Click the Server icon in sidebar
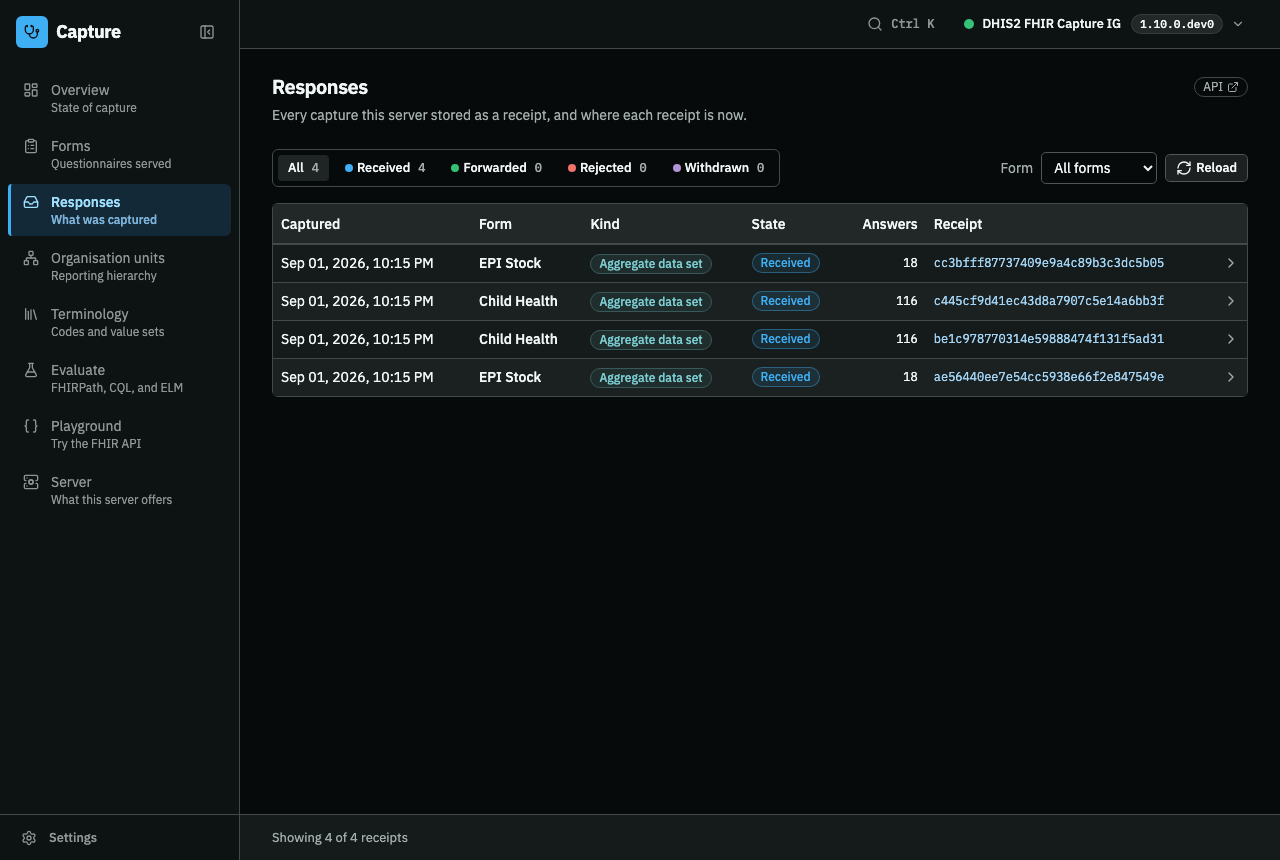This screenshot has width=1280, height=860. (31, 482)
